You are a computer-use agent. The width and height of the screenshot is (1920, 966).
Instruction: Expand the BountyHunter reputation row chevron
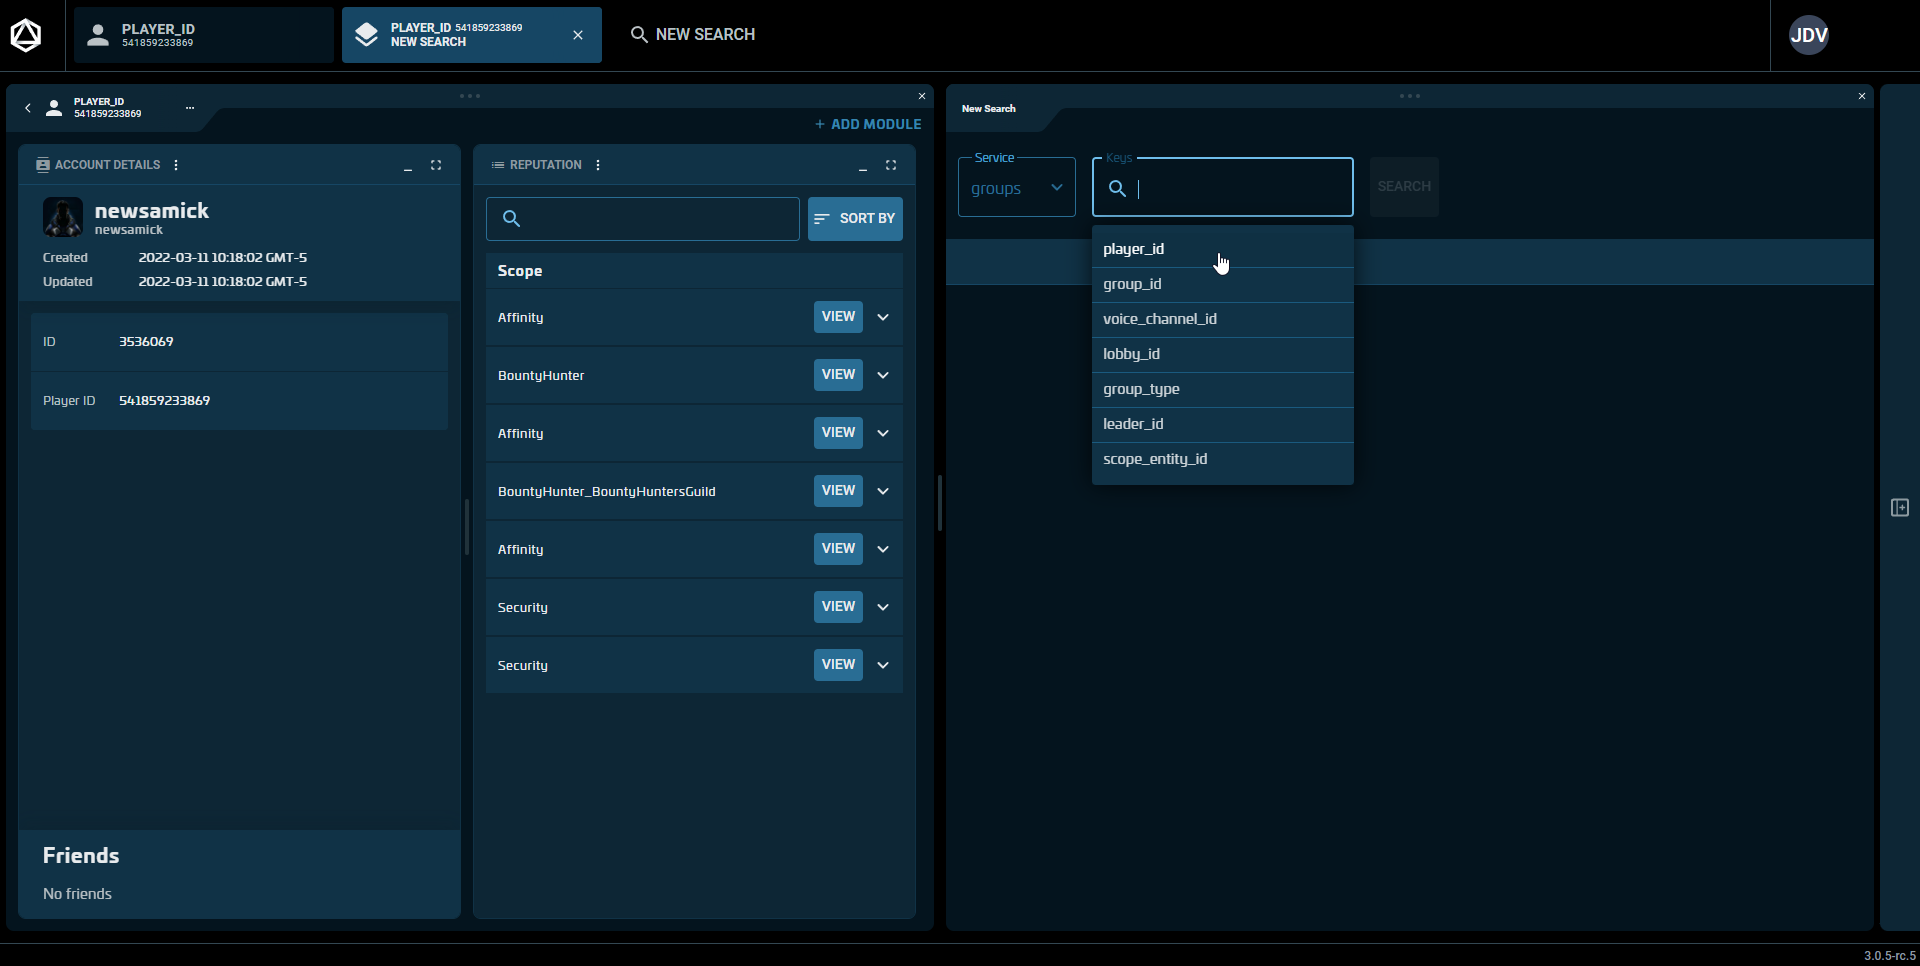(x=883, y=375)
